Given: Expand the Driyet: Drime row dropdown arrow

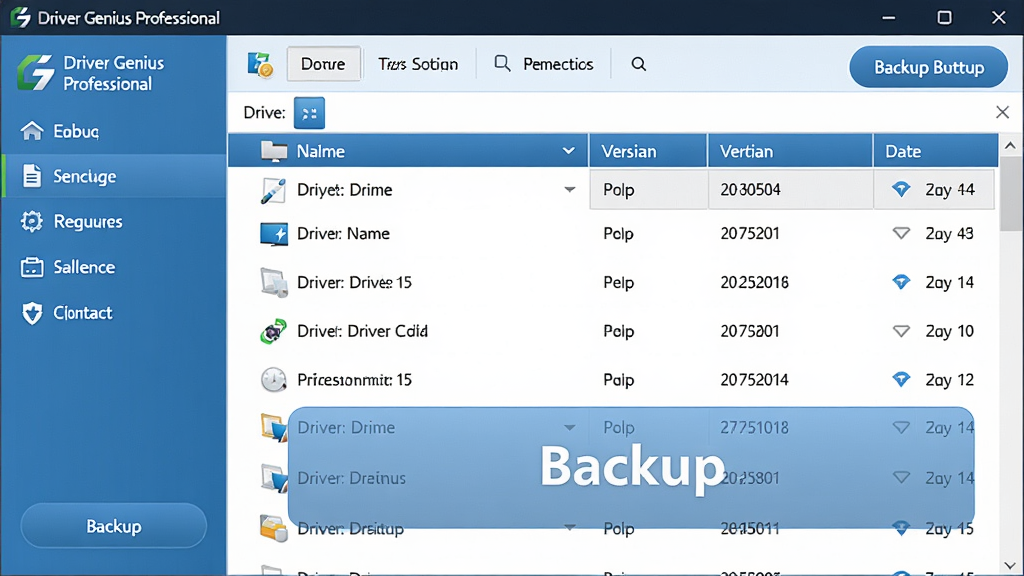Looking at the screenshot, I should 569,189.
